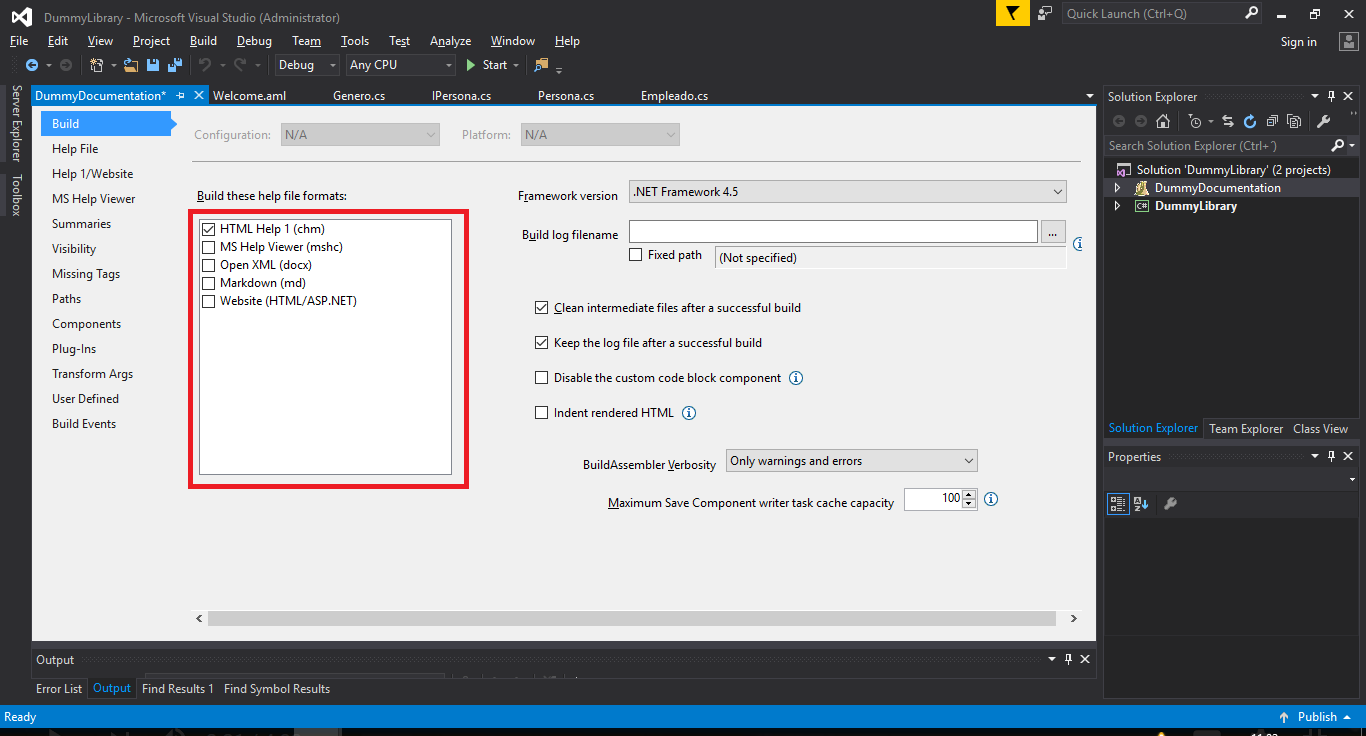Open the Analyze menu
This screenshot has width=1366, height=736.
pyautogui.click(x=450, y=41)
